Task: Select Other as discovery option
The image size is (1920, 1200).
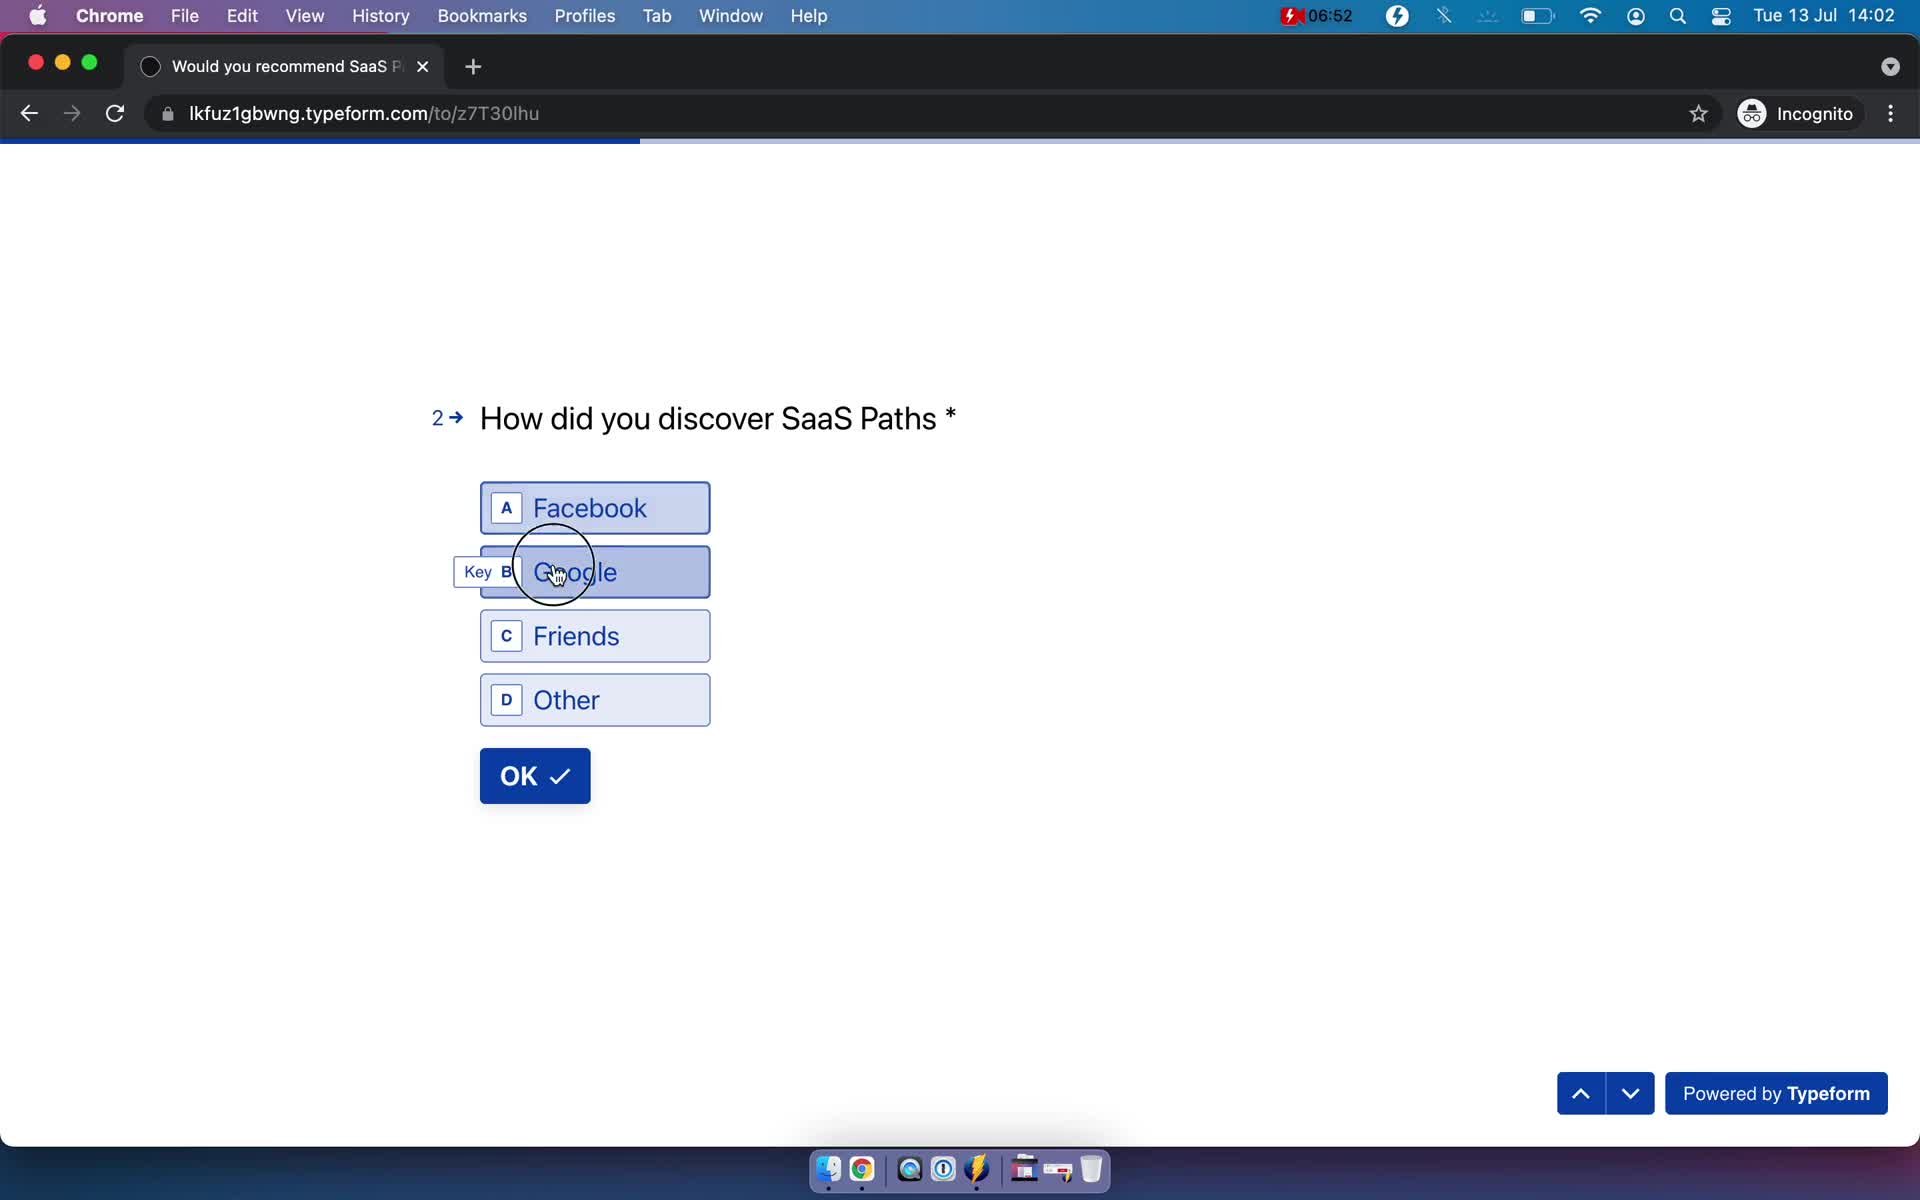Action: pos(596,700)
